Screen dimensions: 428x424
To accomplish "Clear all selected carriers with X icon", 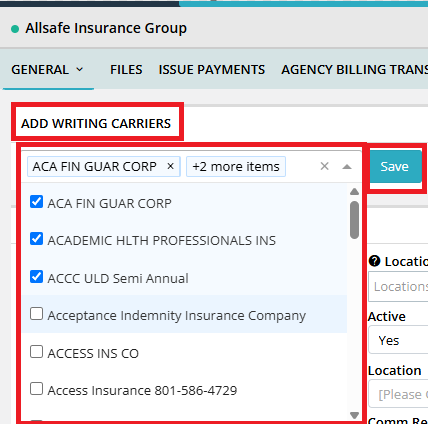I will point(324,166).
